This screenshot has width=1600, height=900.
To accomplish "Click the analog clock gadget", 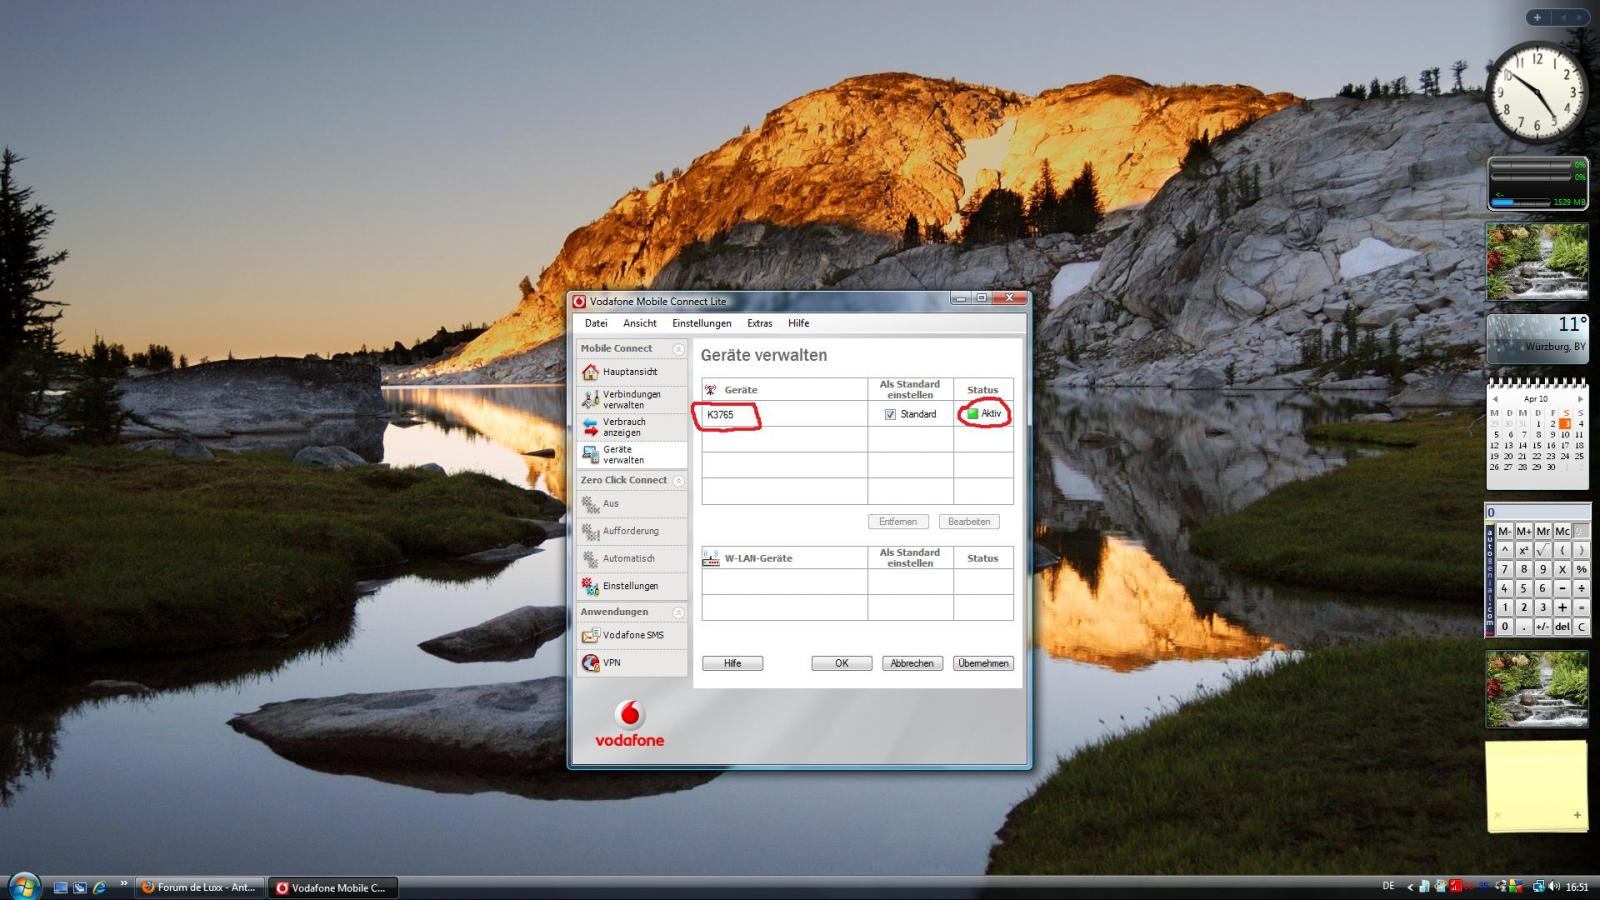I will 1537,93.
